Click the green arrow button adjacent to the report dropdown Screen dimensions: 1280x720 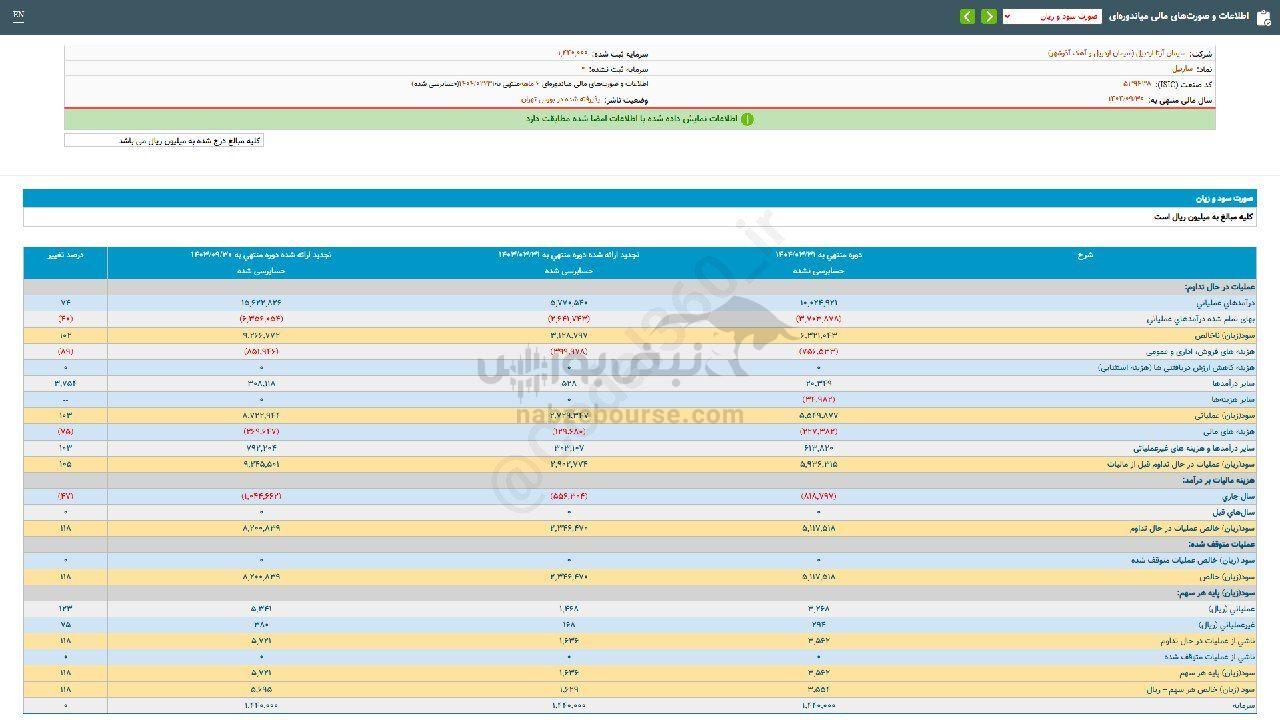988,16
